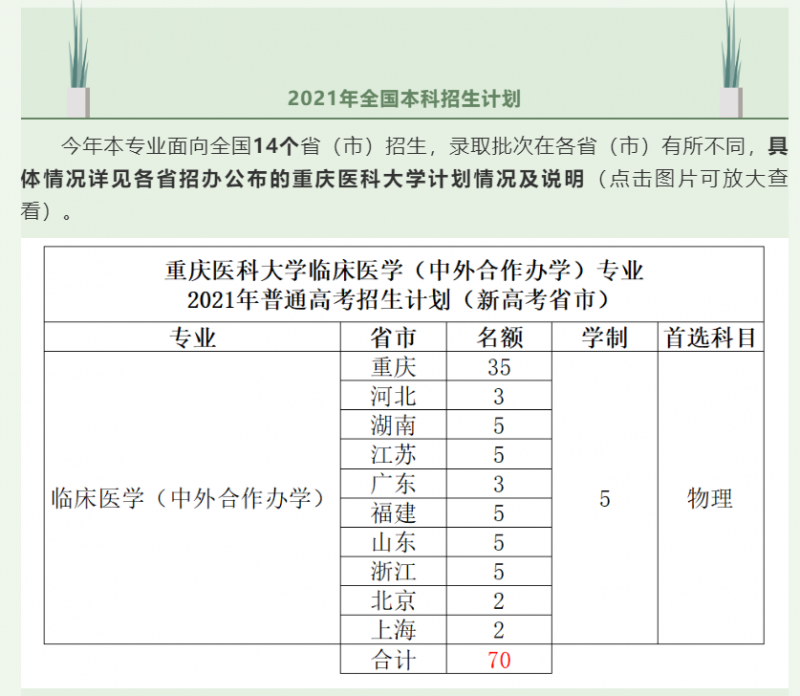Select the "重庆" province cell

point(393,366)
